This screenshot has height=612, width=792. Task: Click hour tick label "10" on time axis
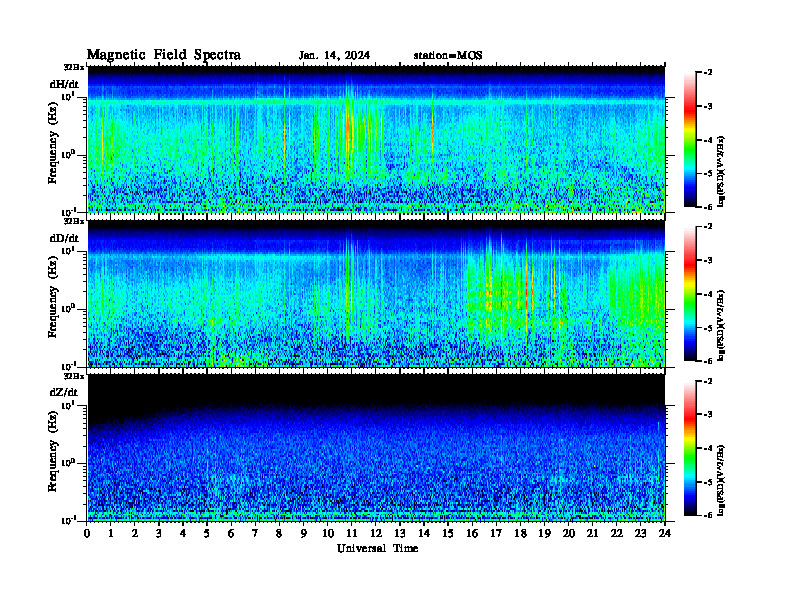pyautogui.click(x=328, y=534)
